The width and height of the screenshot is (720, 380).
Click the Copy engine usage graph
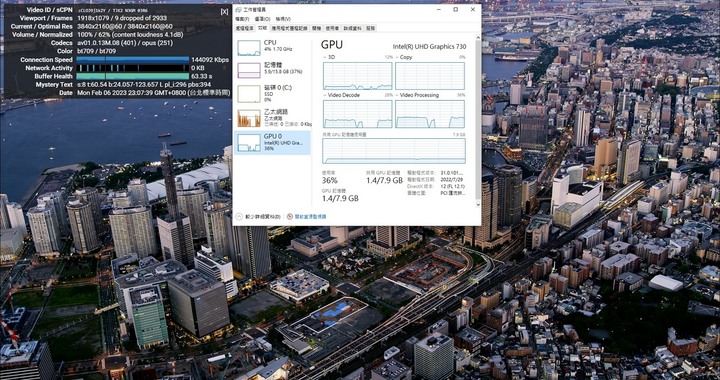pos(430,76)
